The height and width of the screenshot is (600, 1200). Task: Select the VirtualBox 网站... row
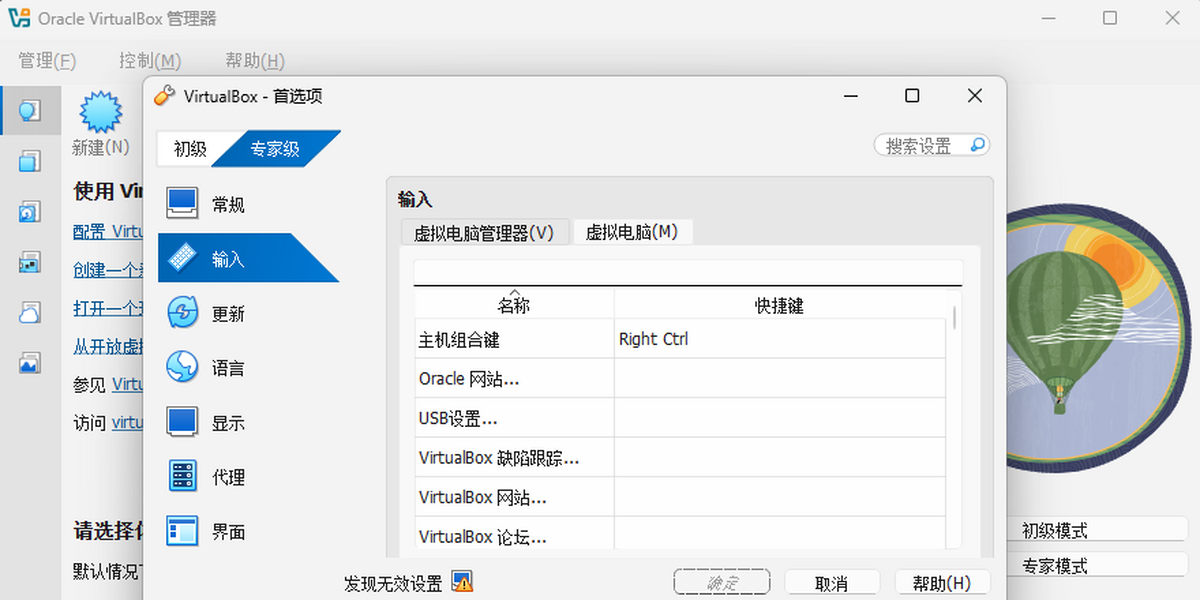(680, 497)
